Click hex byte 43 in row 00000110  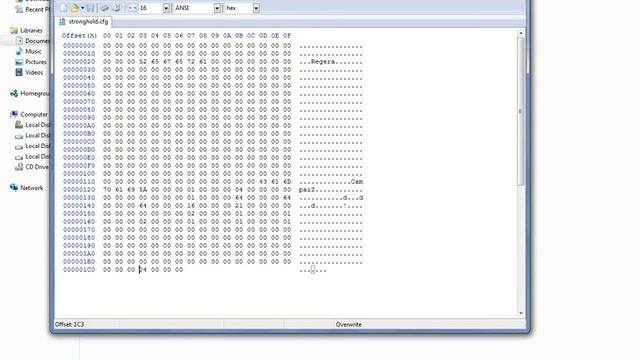pos(263,182)
